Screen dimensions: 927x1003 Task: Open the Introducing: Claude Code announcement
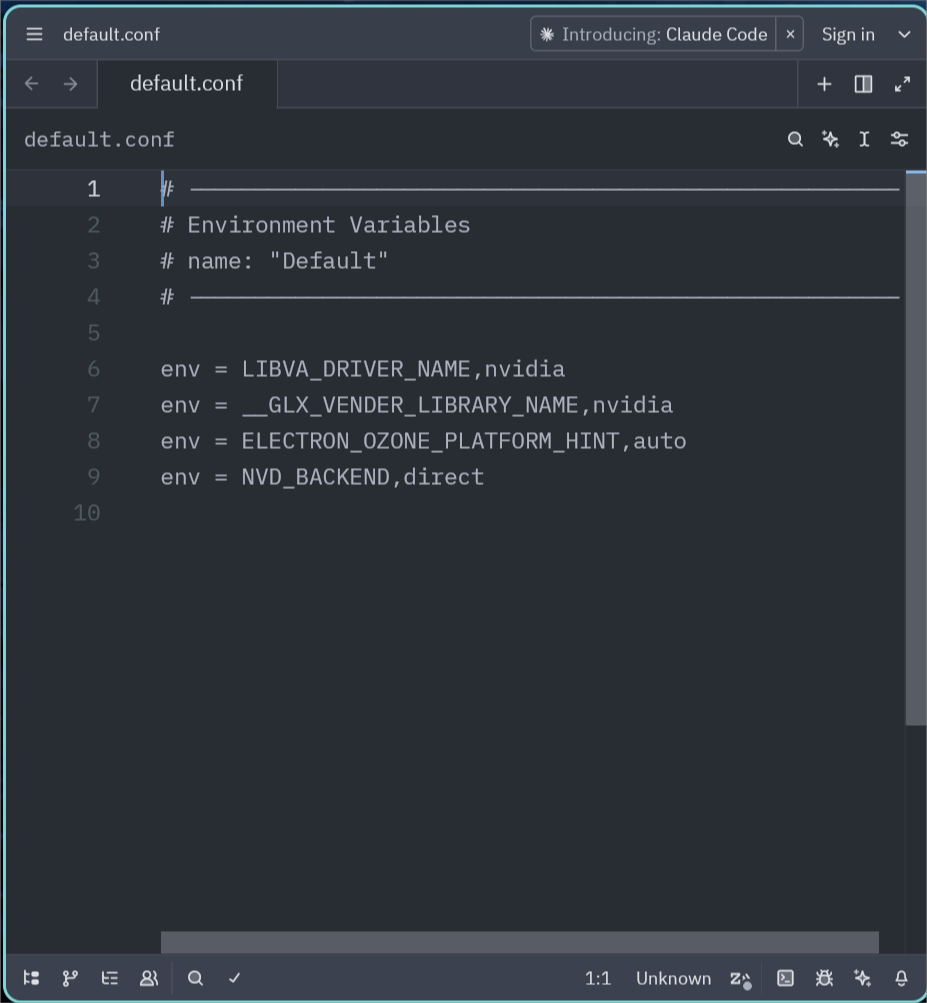653,34
